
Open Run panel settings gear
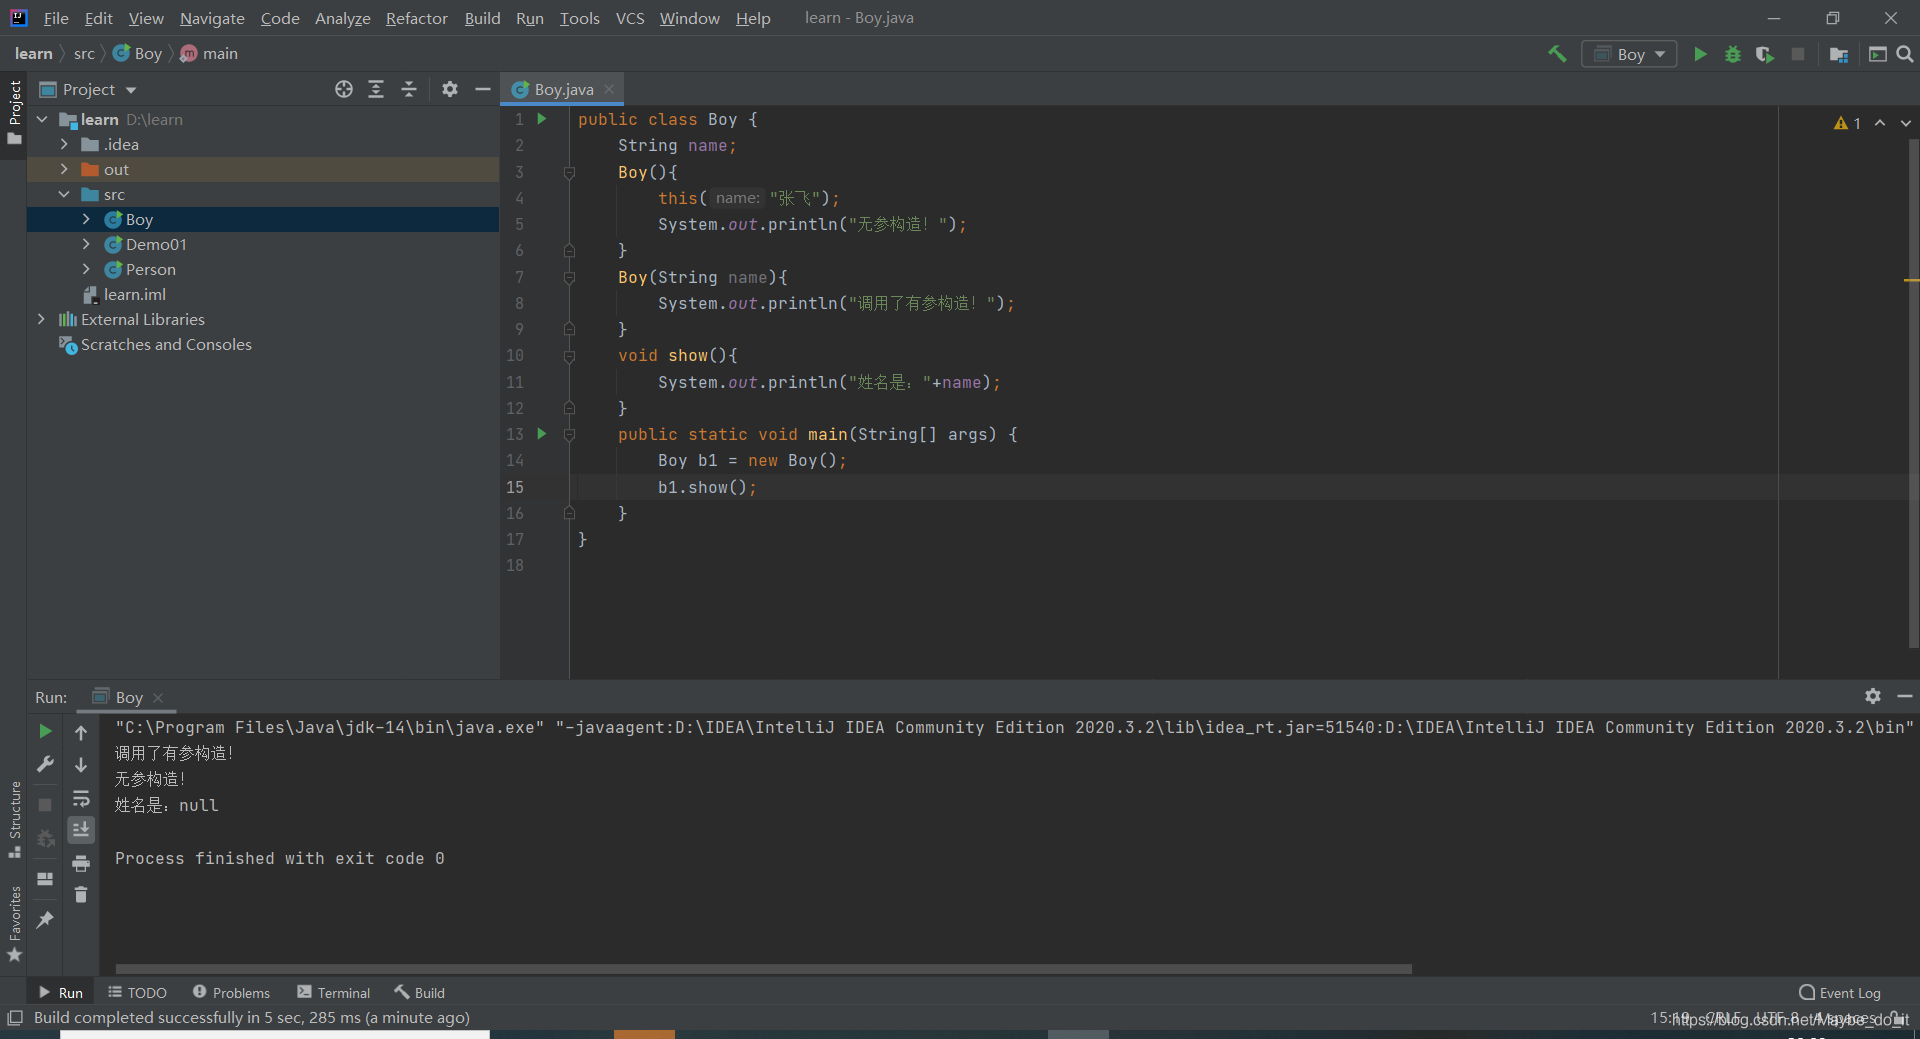pyautogui.click(x=1873, y=696)
